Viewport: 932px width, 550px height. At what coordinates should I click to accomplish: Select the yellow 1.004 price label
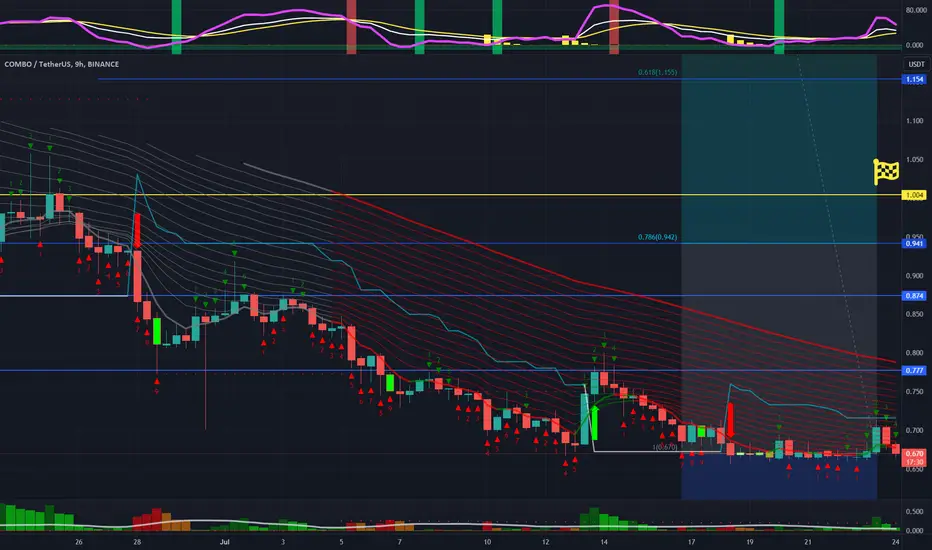[914, 195]
